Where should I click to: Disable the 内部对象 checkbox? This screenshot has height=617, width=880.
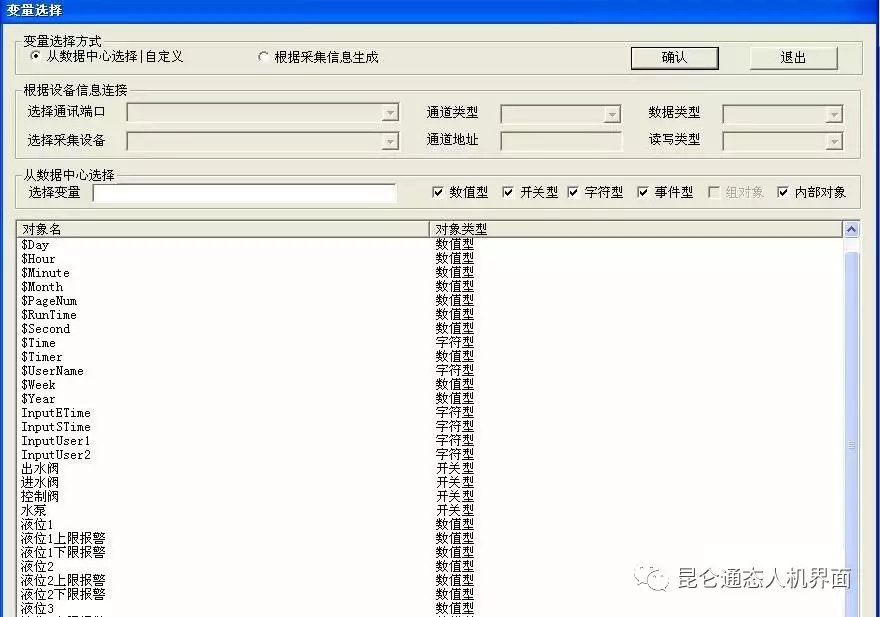(783, 192)
